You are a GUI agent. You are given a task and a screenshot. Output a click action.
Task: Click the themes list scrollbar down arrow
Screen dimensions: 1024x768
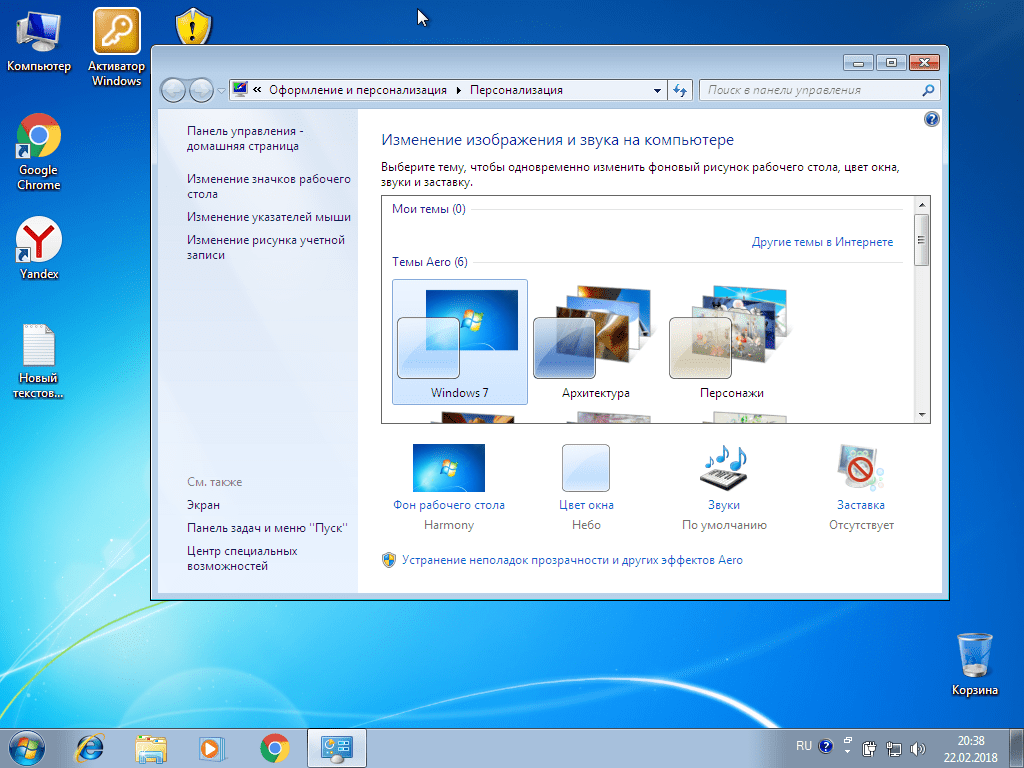coord(920,414)
